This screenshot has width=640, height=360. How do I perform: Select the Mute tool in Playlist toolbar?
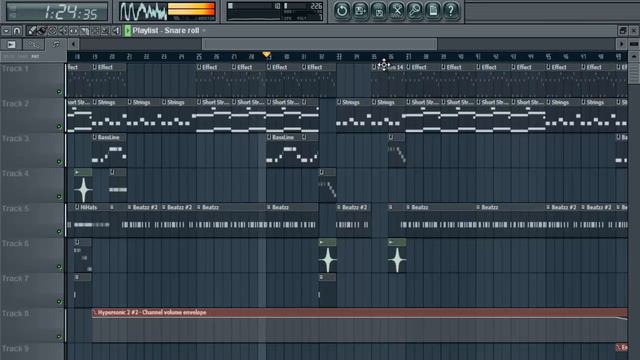(63, 31)
